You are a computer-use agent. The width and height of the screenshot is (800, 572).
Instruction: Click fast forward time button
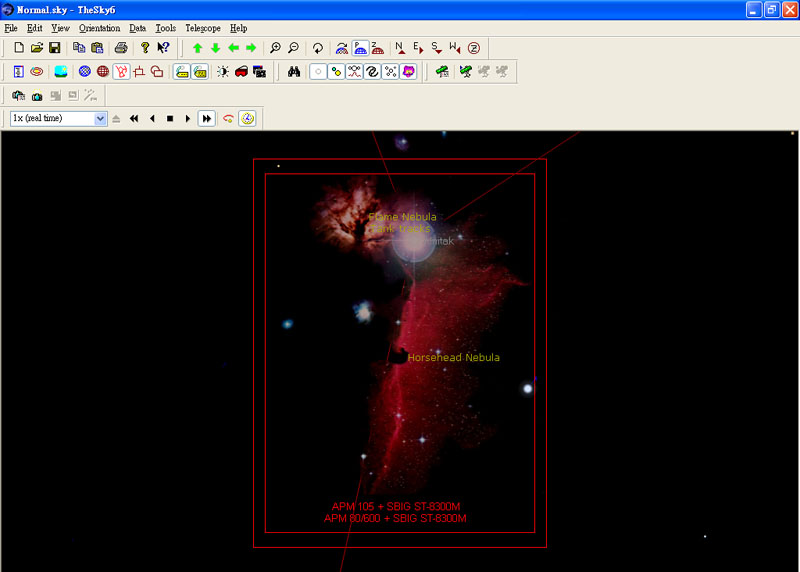(206, 118)
